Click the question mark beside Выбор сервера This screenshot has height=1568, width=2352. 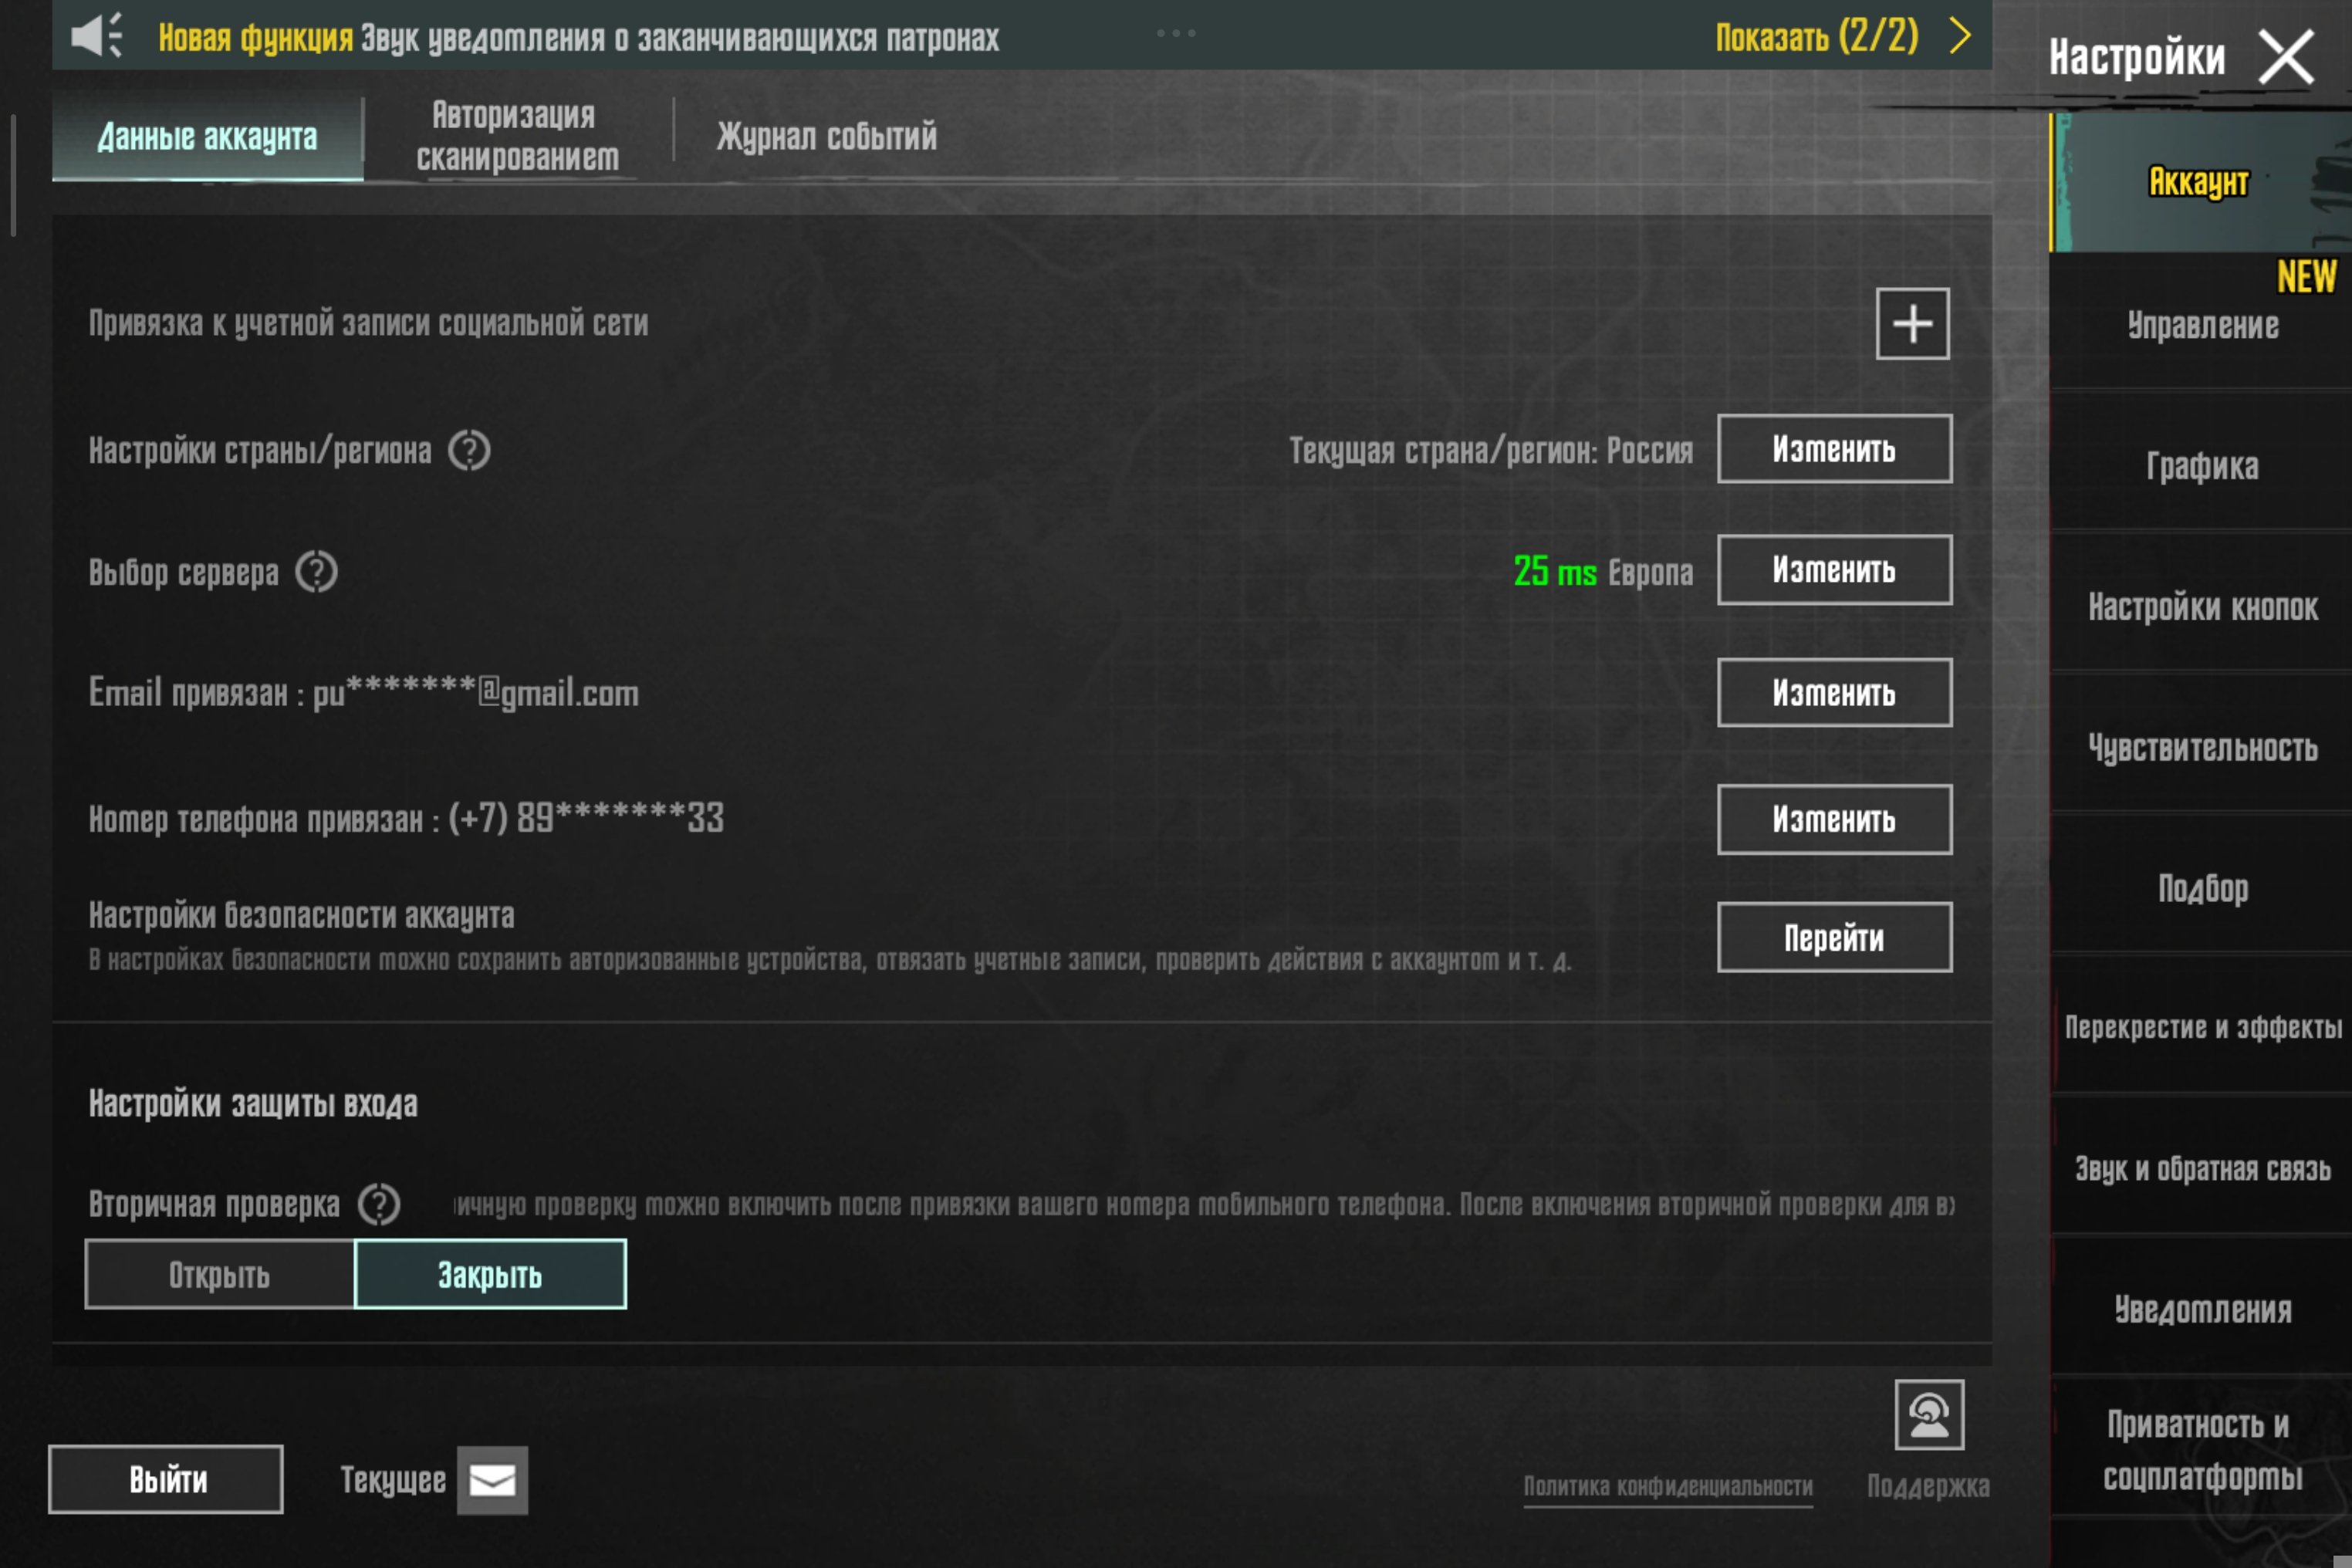(x=316, y=572)
